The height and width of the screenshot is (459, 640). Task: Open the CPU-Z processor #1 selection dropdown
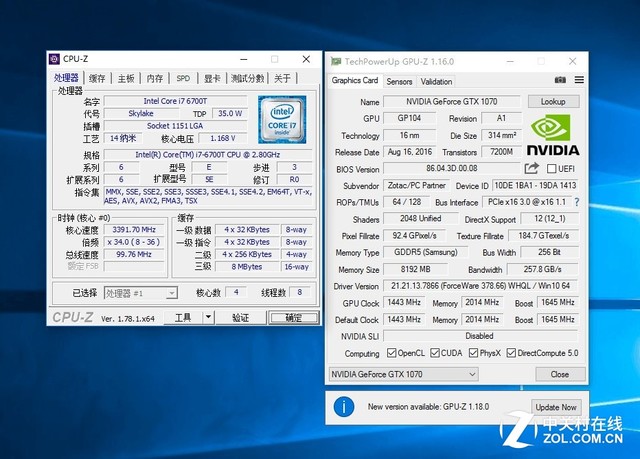point(141,293)
